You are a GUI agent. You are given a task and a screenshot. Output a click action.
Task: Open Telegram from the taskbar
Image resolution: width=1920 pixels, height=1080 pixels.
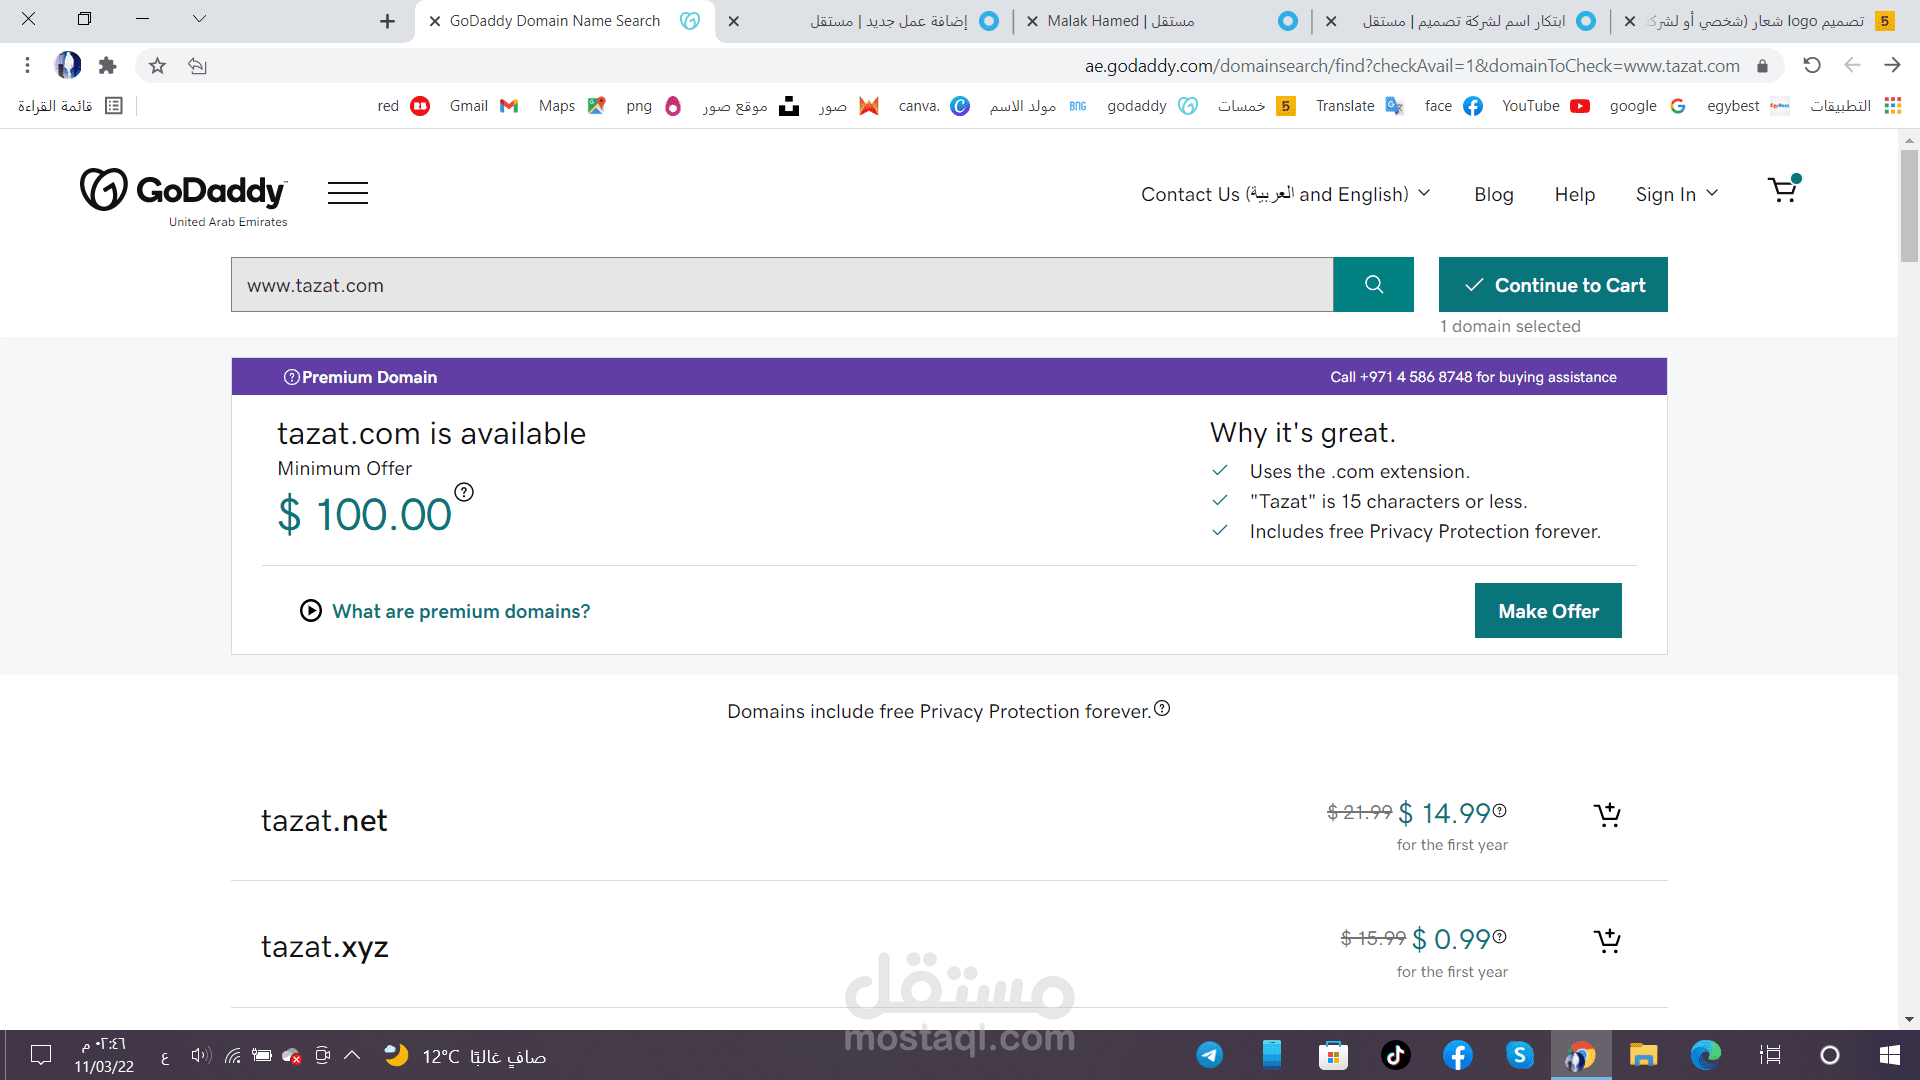pyautogui.click(x=1209, y=1055)
